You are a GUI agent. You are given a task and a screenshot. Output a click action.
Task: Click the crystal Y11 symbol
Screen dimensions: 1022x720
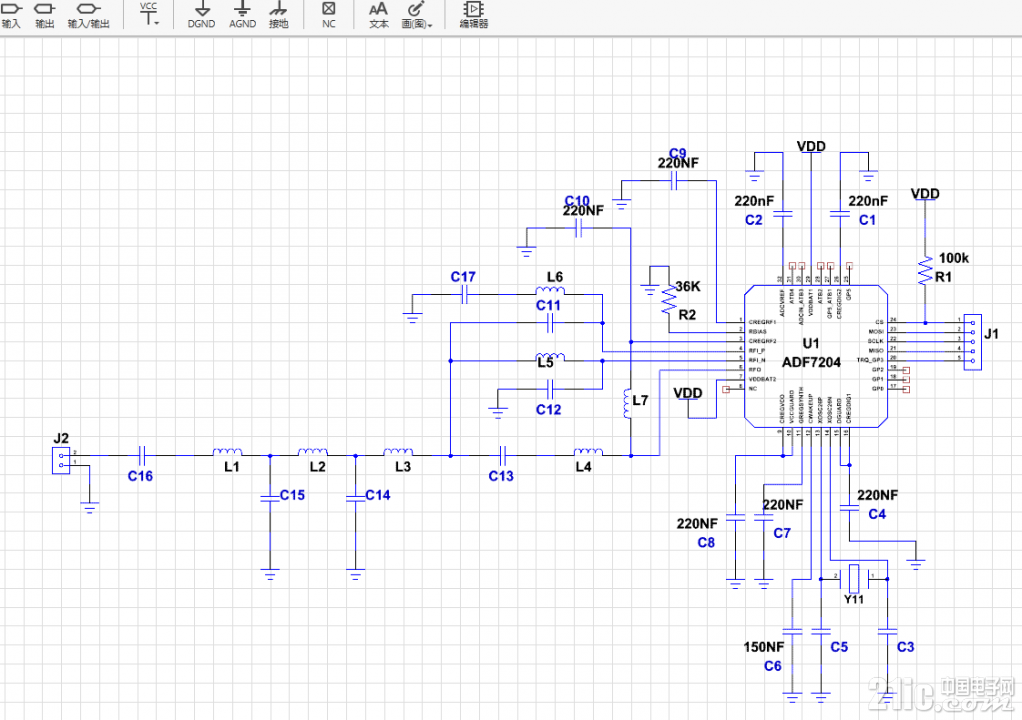click(x=854, y=578)
